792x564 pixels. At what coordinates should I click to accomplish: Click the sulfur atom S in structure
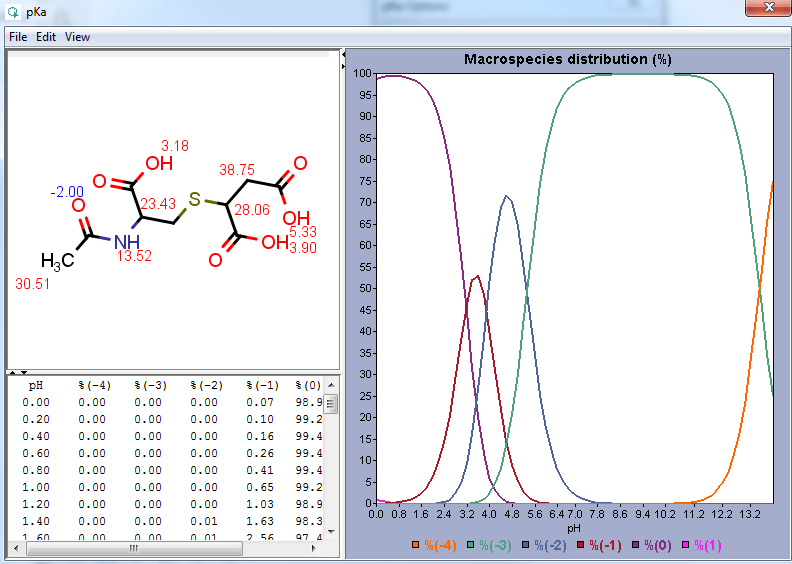pyautogui.click(x=194, y=200)
